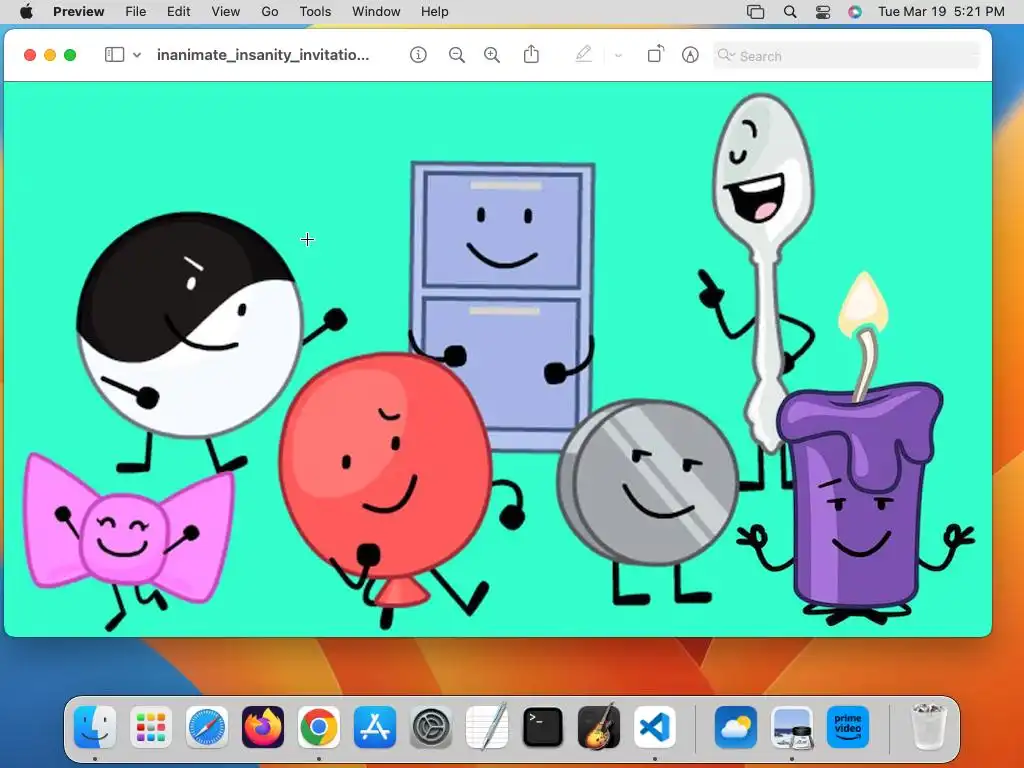Open Control Center in menu bar
This screenshot has height=768, width=1024.
(x=823, y=12)
